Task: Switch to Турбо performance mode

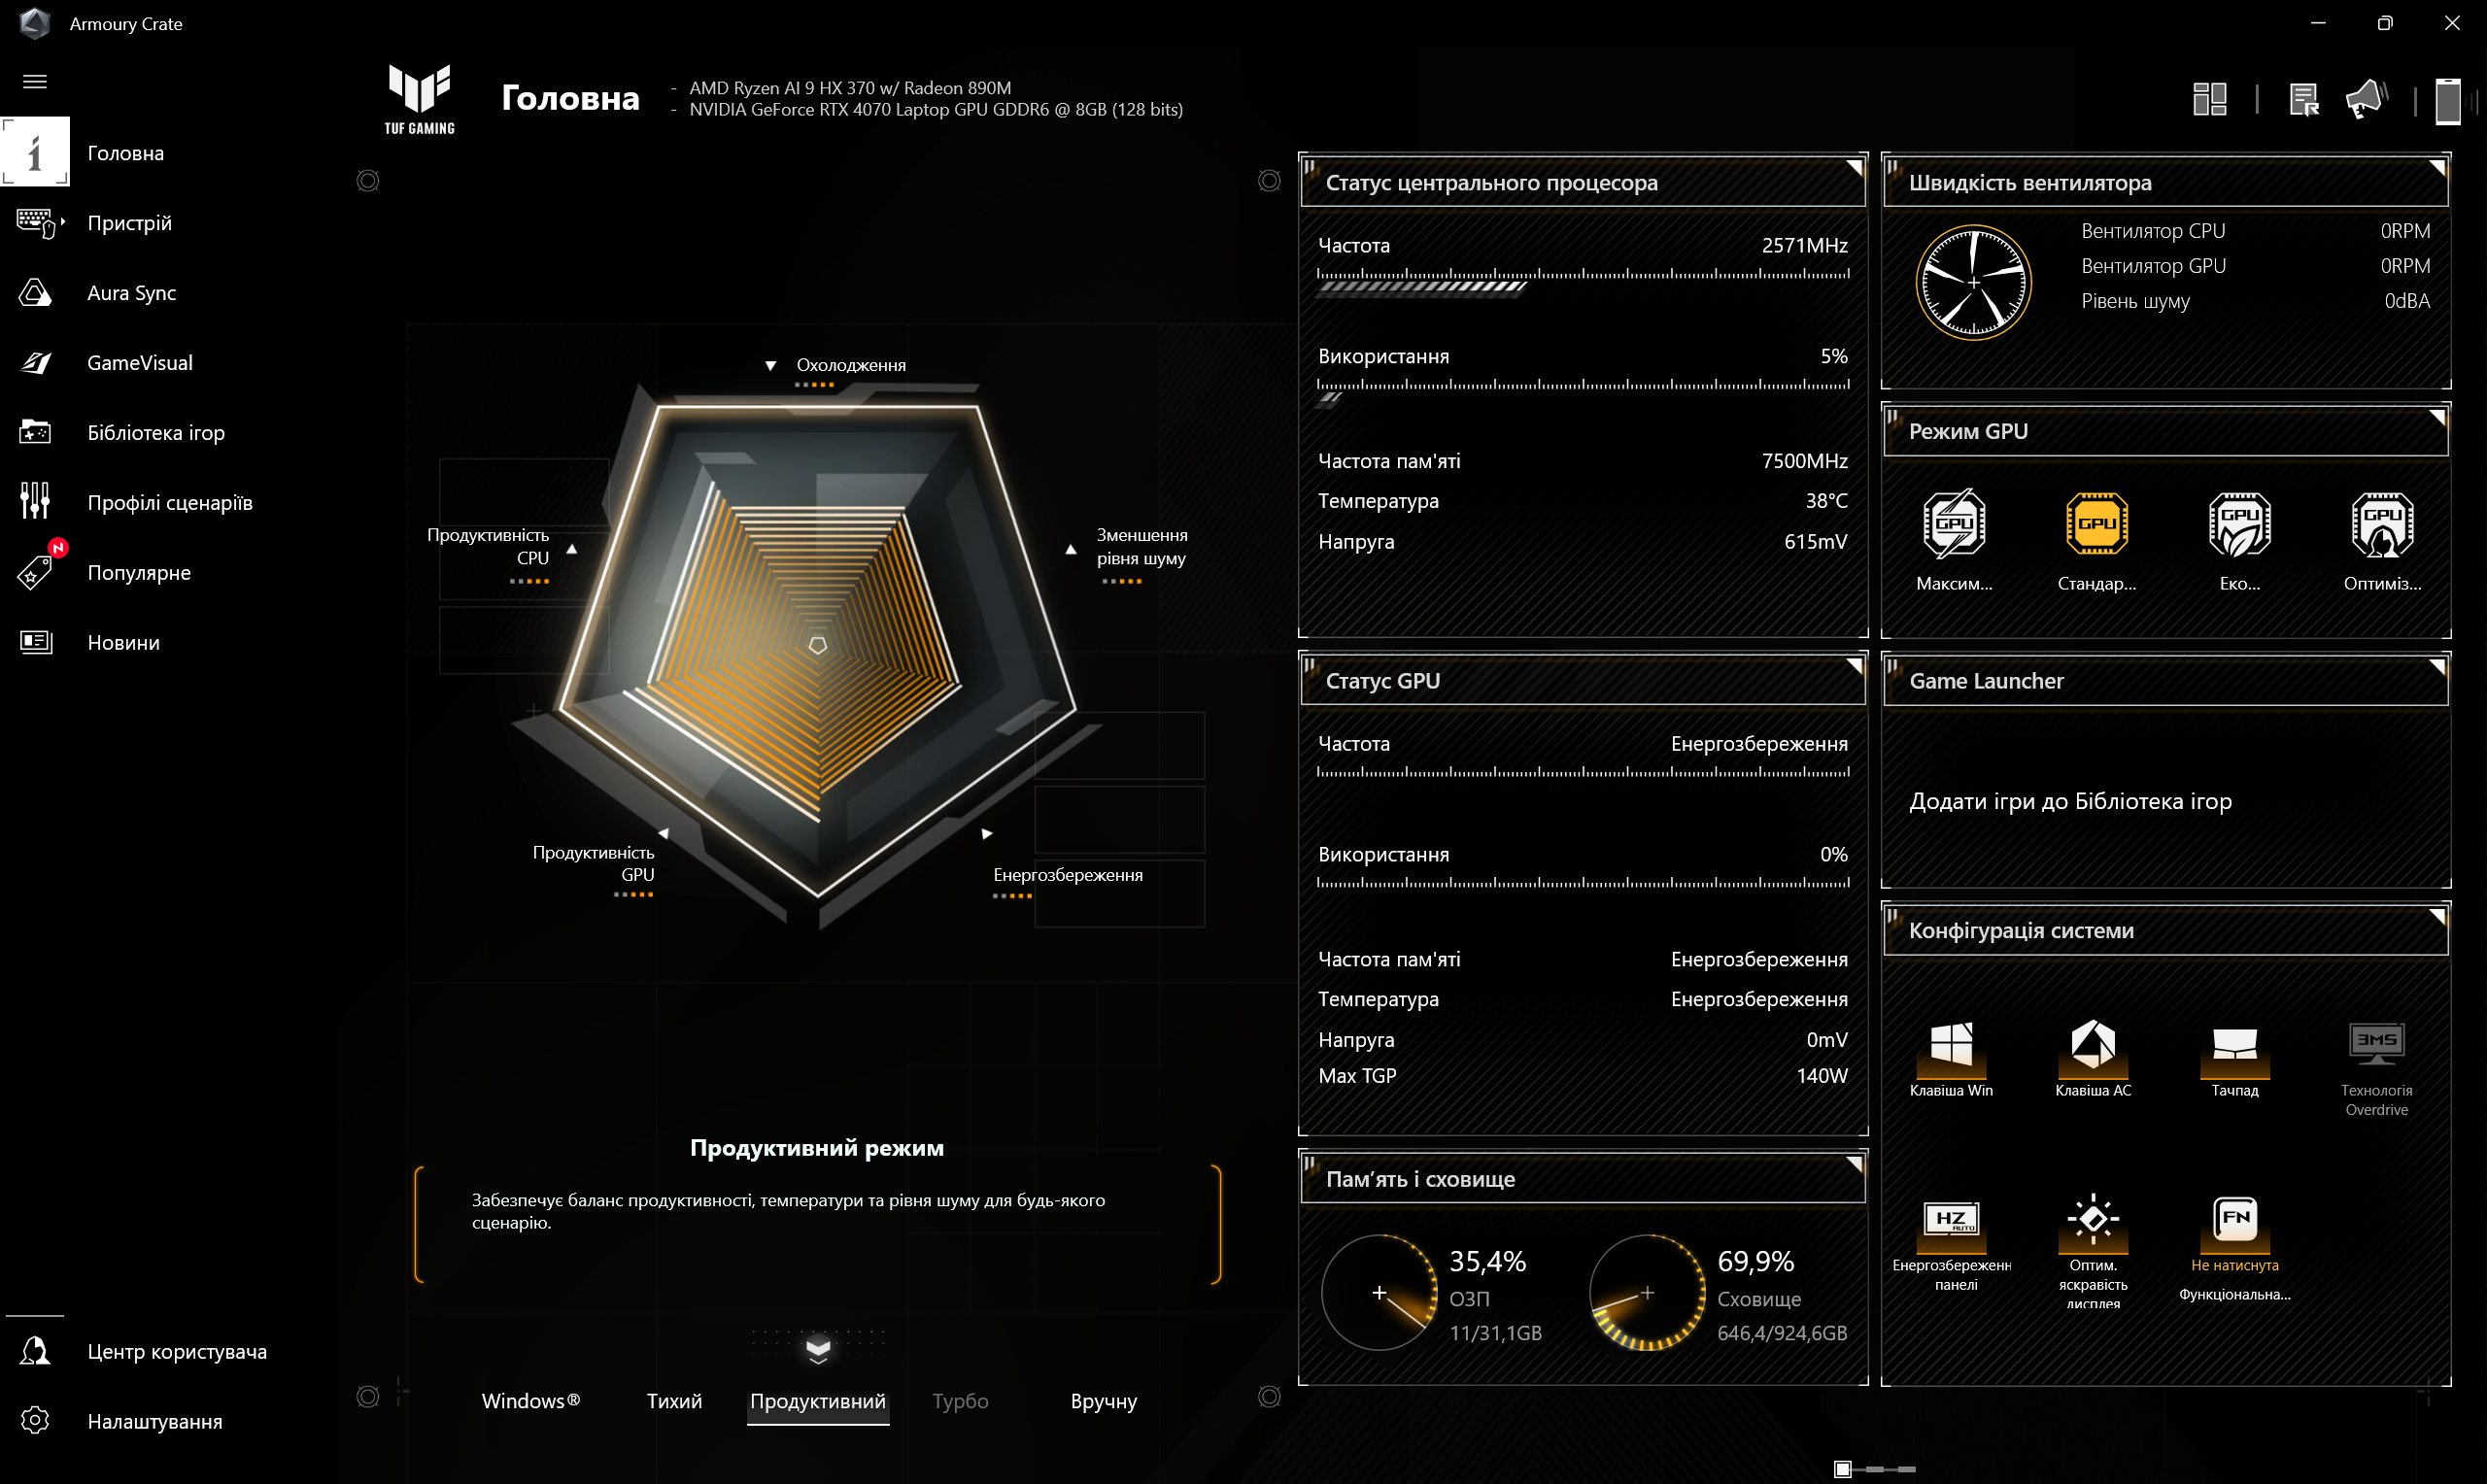Action: 963,1401
